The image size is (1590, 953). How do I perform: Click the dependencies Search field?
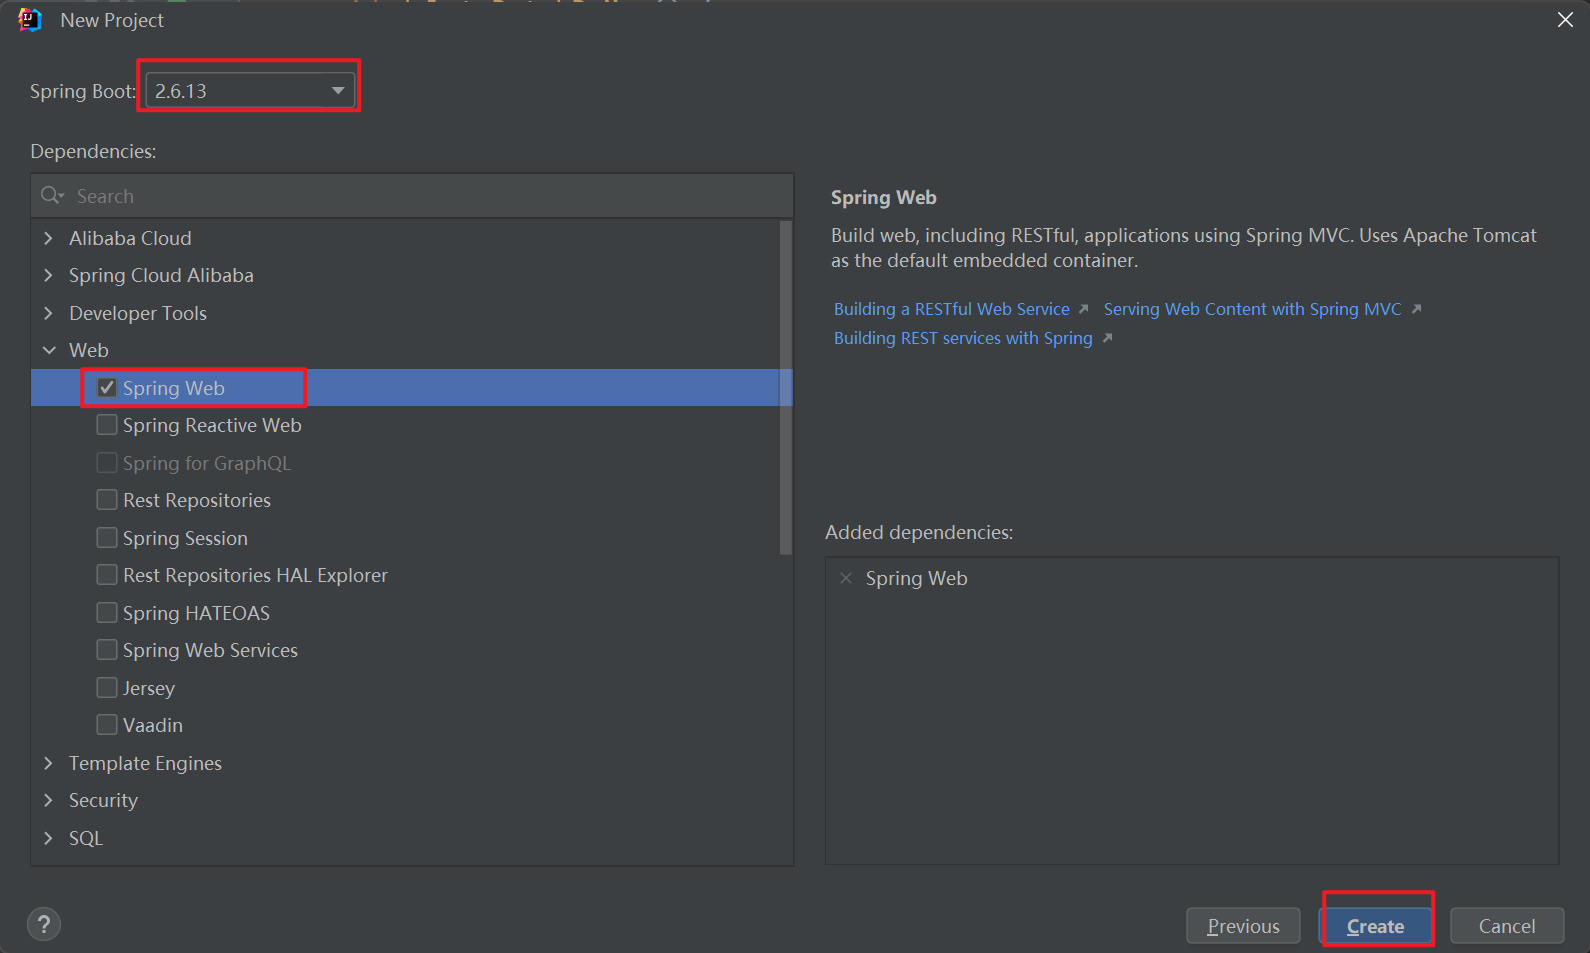412,196
